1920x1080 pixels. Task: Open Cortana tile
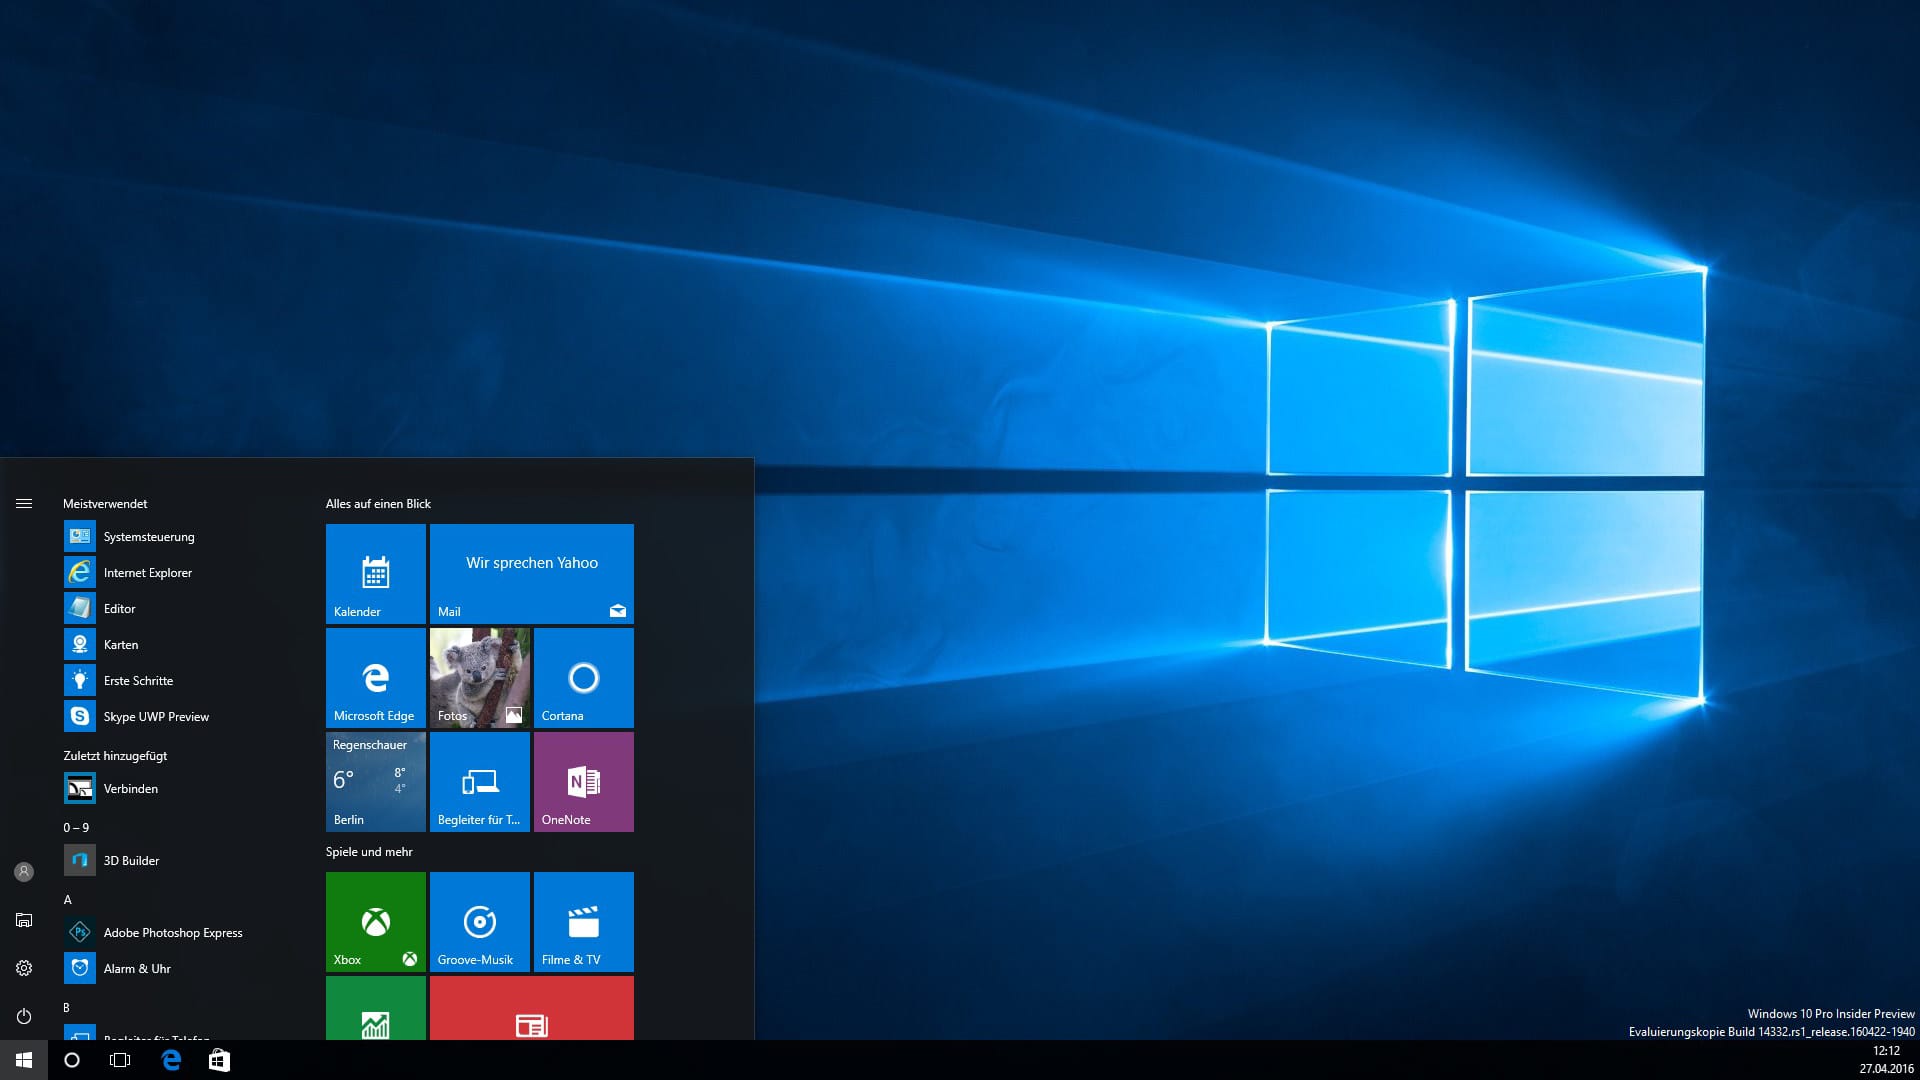click(x=582, y=678)
